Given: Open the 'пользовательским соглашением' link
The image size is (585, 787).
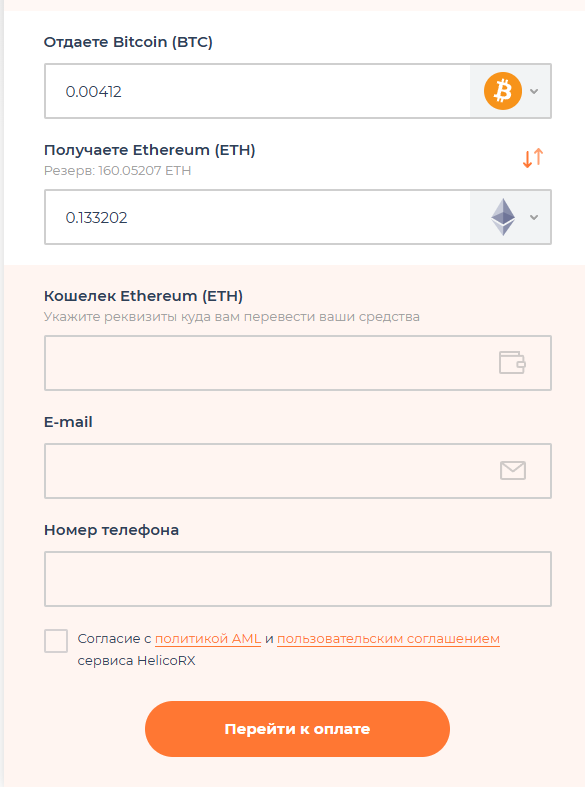Looking at the screenshot, I should [x=388, y=638].
